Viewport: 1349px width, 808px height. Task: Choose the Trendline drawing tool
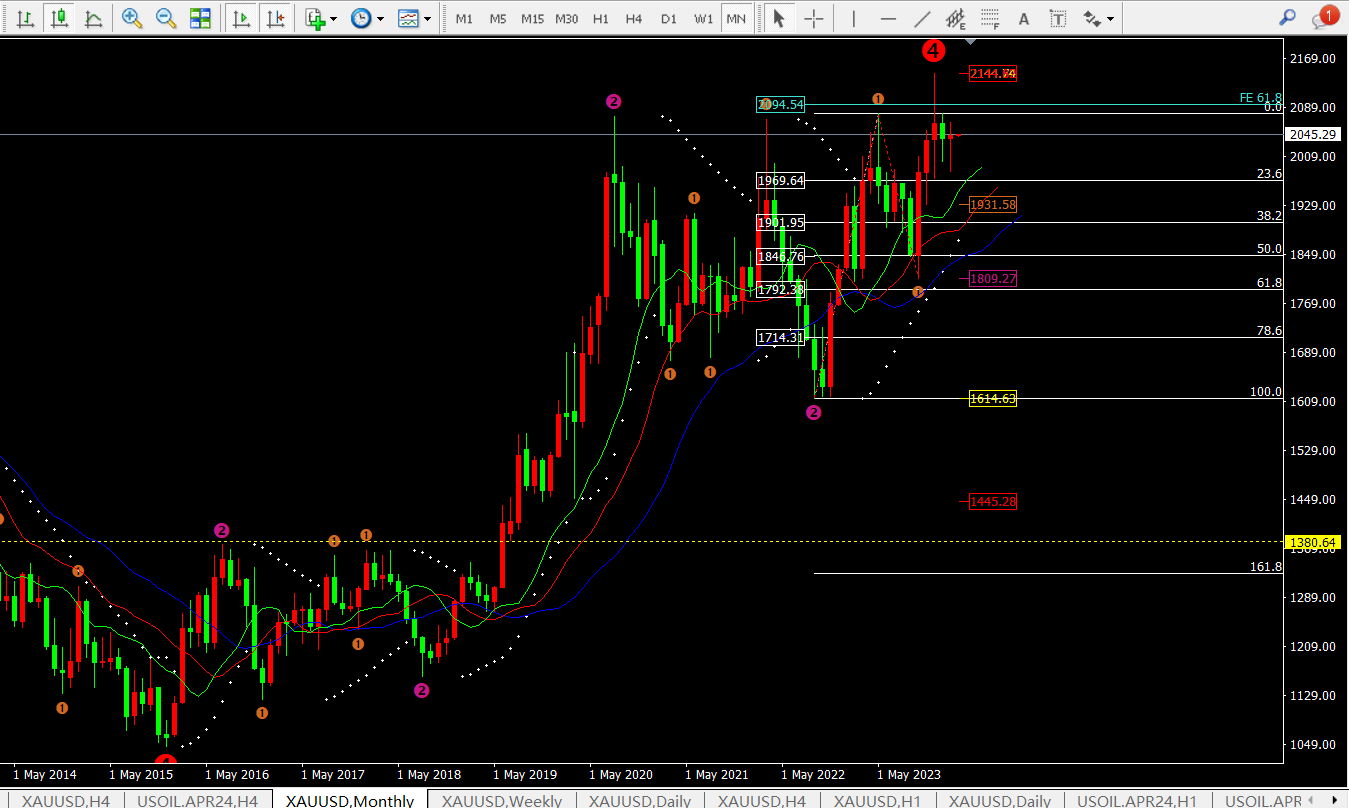coord(922,18)
